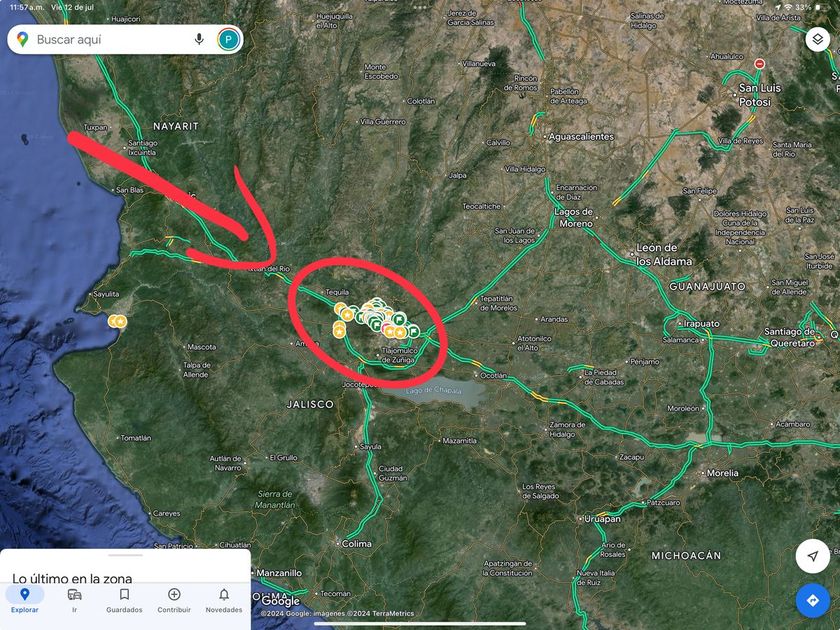
Task: Tap the blue directions button
Action: pos(812,600)
